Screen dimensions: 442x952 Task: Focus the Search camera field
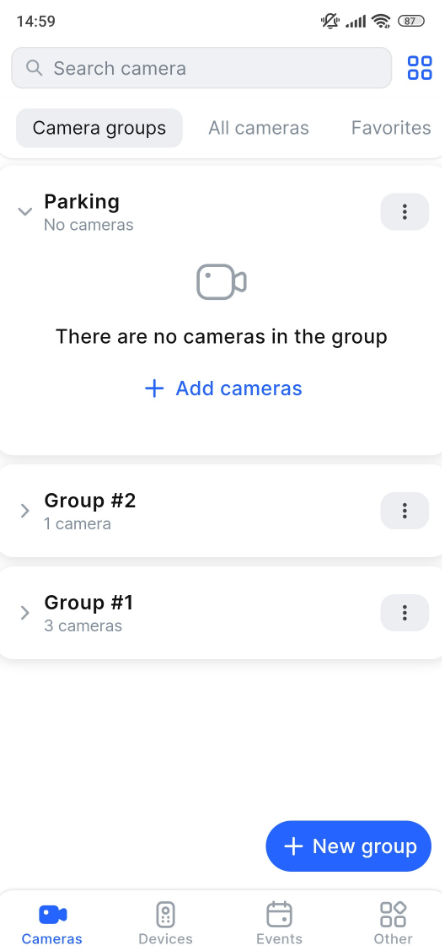click(x=202, y=68)
